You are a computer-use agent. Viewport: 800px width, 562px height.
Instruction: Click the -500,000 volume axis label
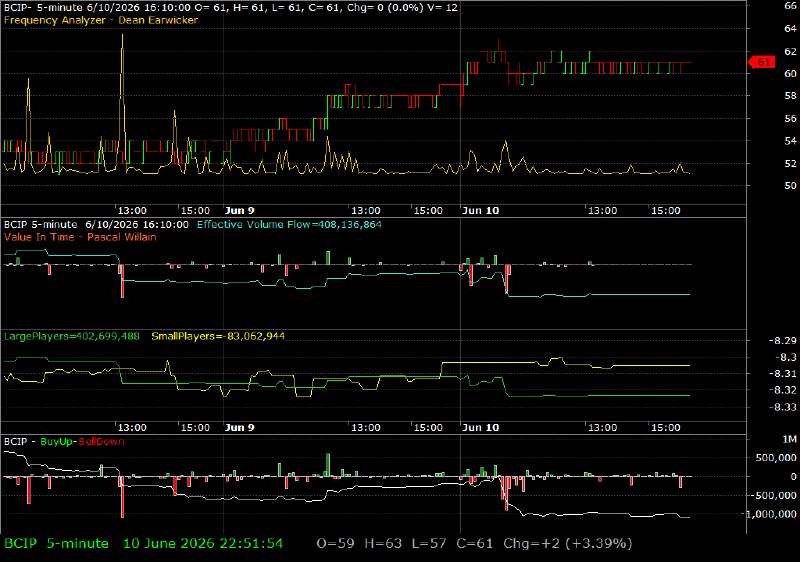773,496
